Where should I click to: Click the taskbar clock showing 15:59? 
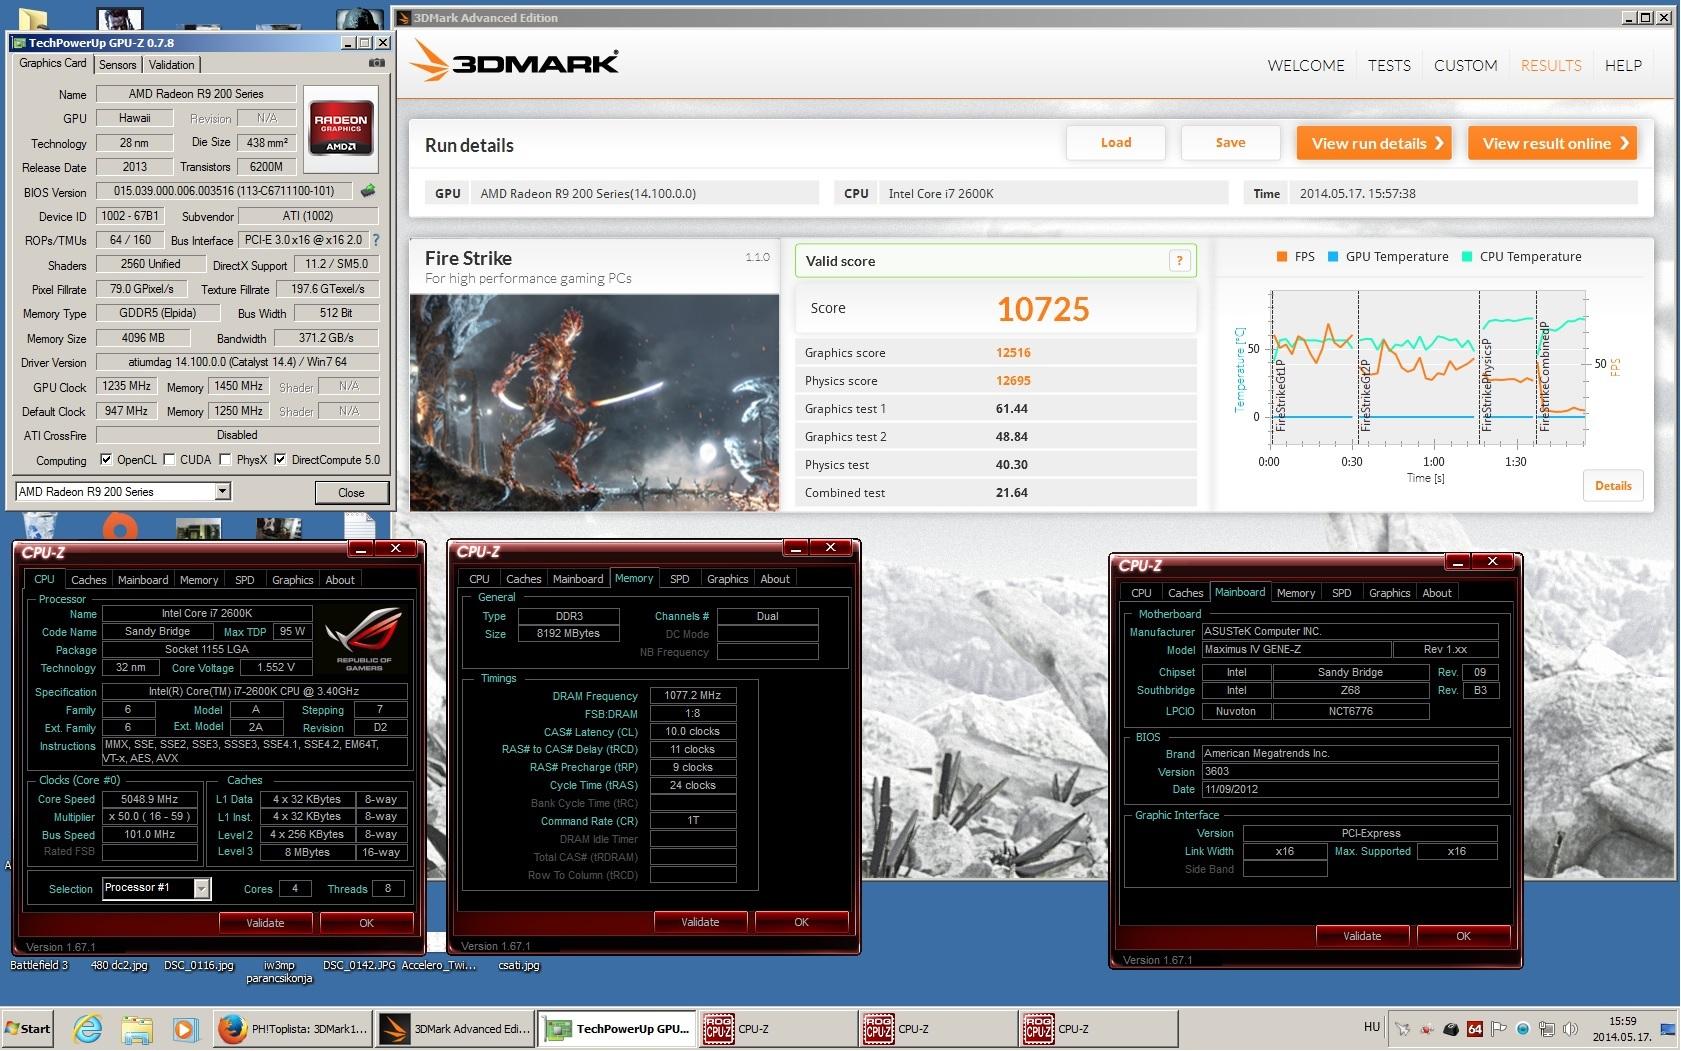(x=1623, y=1021)
